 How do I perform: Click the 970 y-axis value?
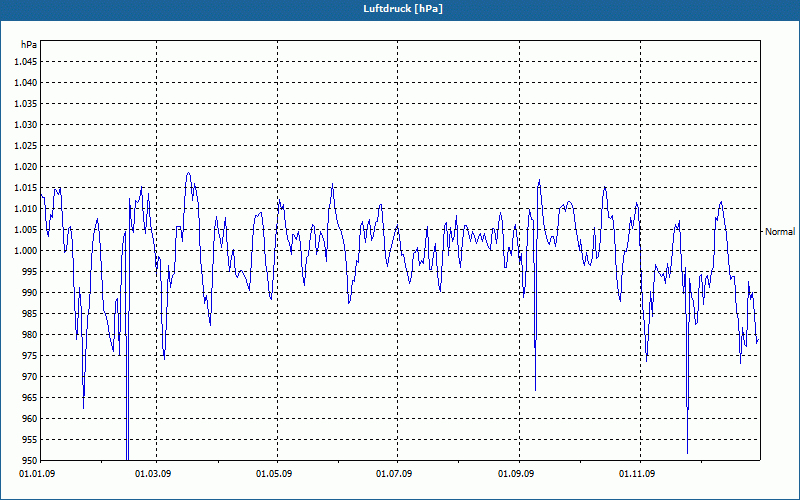click(31, 377)
